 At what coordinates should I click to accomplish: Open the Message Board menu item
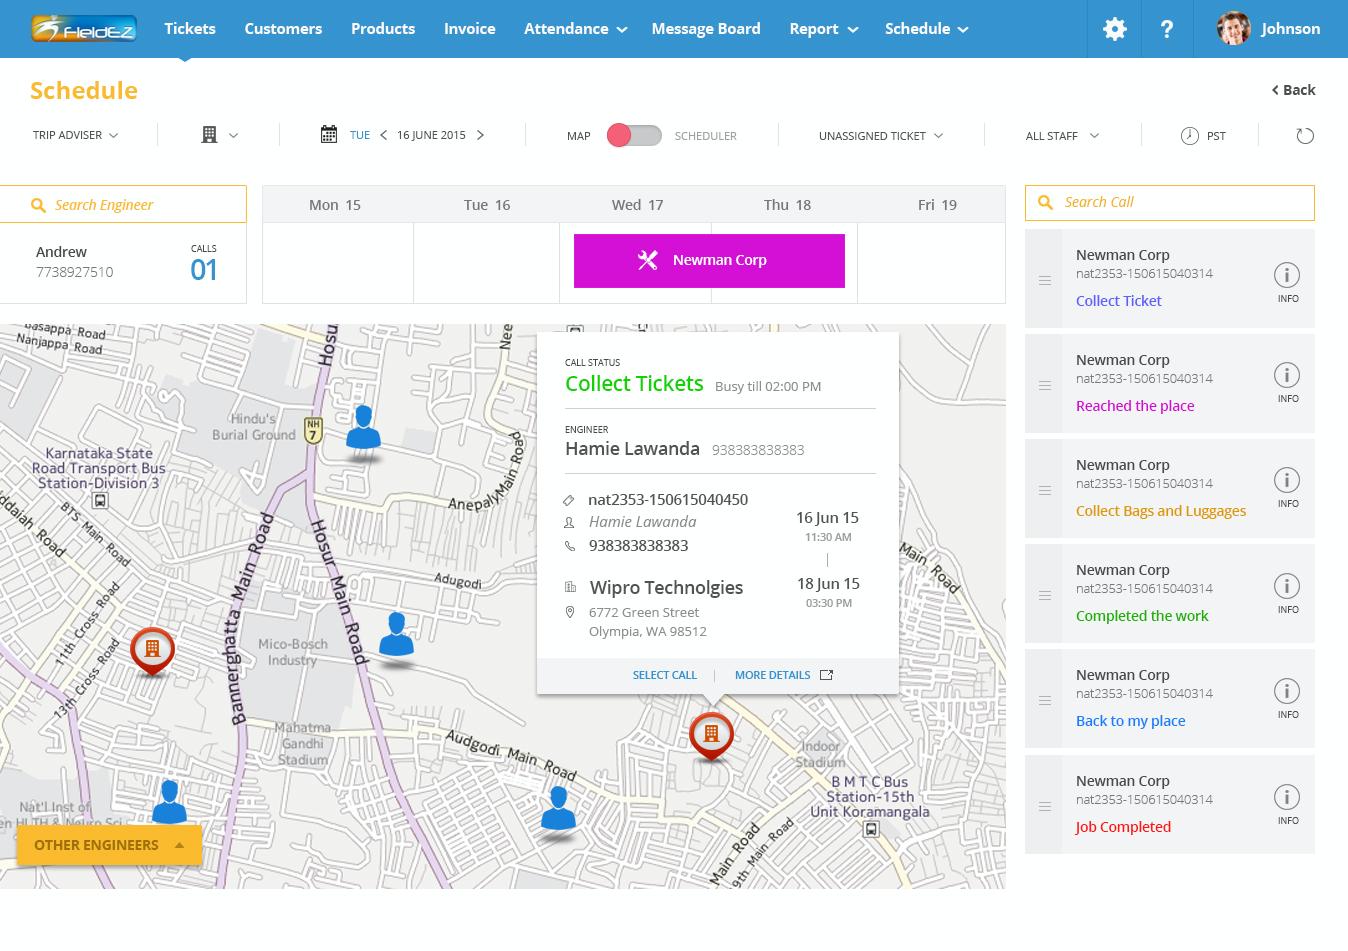[x=706, y=29]
